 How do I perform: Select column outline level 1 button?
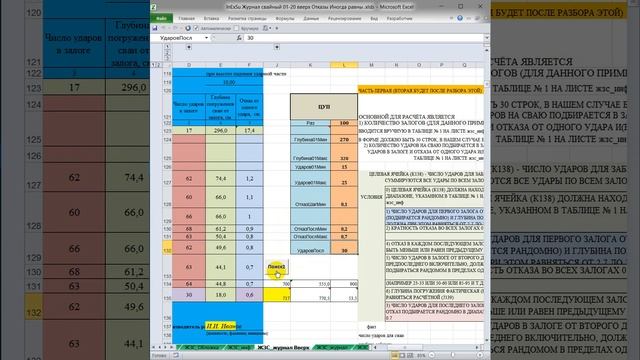click(x=167, y=47)
